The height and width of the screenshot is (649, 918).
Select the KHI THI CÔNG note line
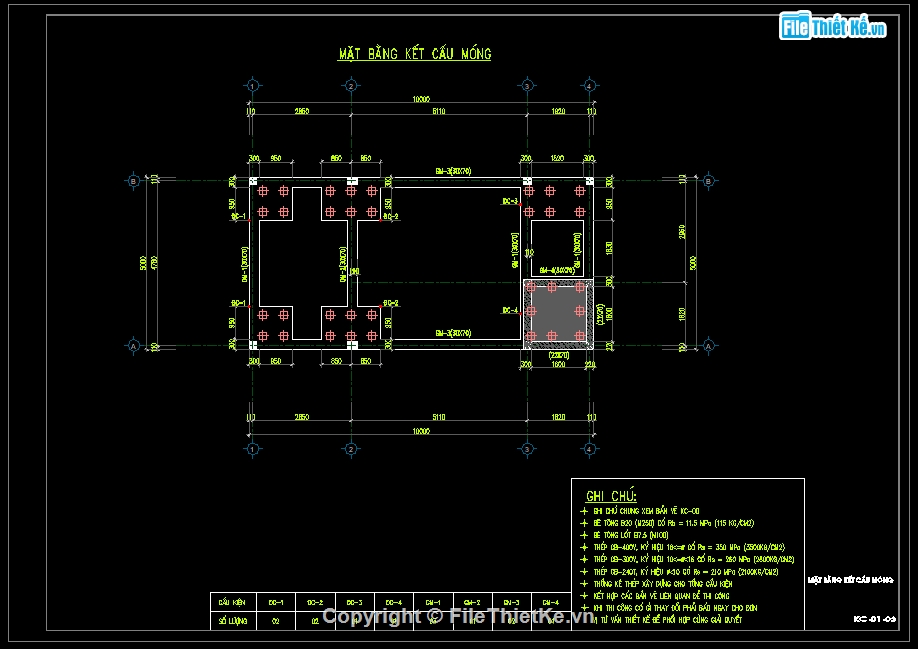point(675,608)
